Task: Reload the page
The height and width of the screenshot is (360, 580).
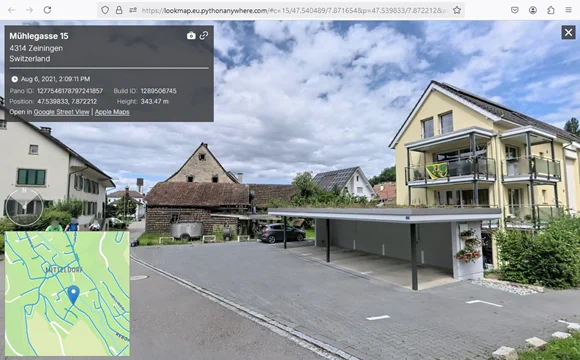Action: click(x=47, y=10)
